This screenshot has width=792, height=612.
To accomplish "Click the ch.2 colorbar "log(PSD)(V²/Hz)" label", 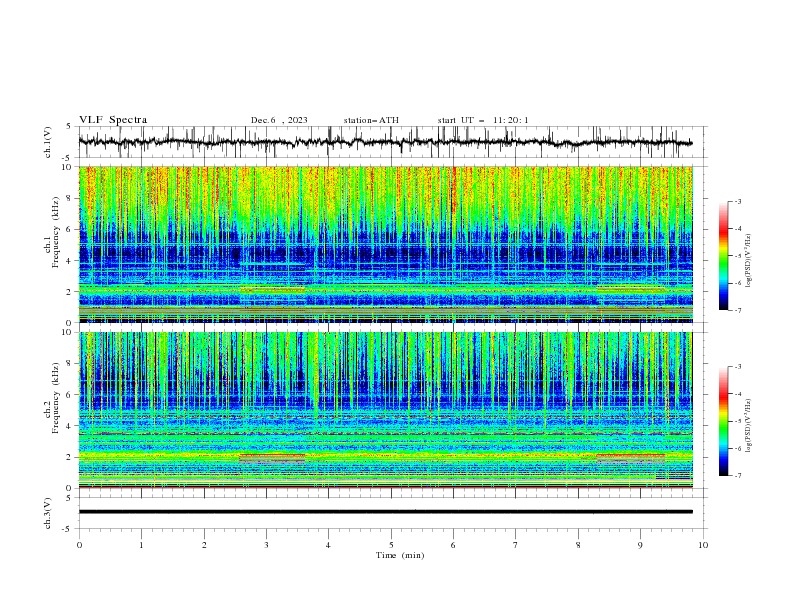I will [x=749, y=426].
